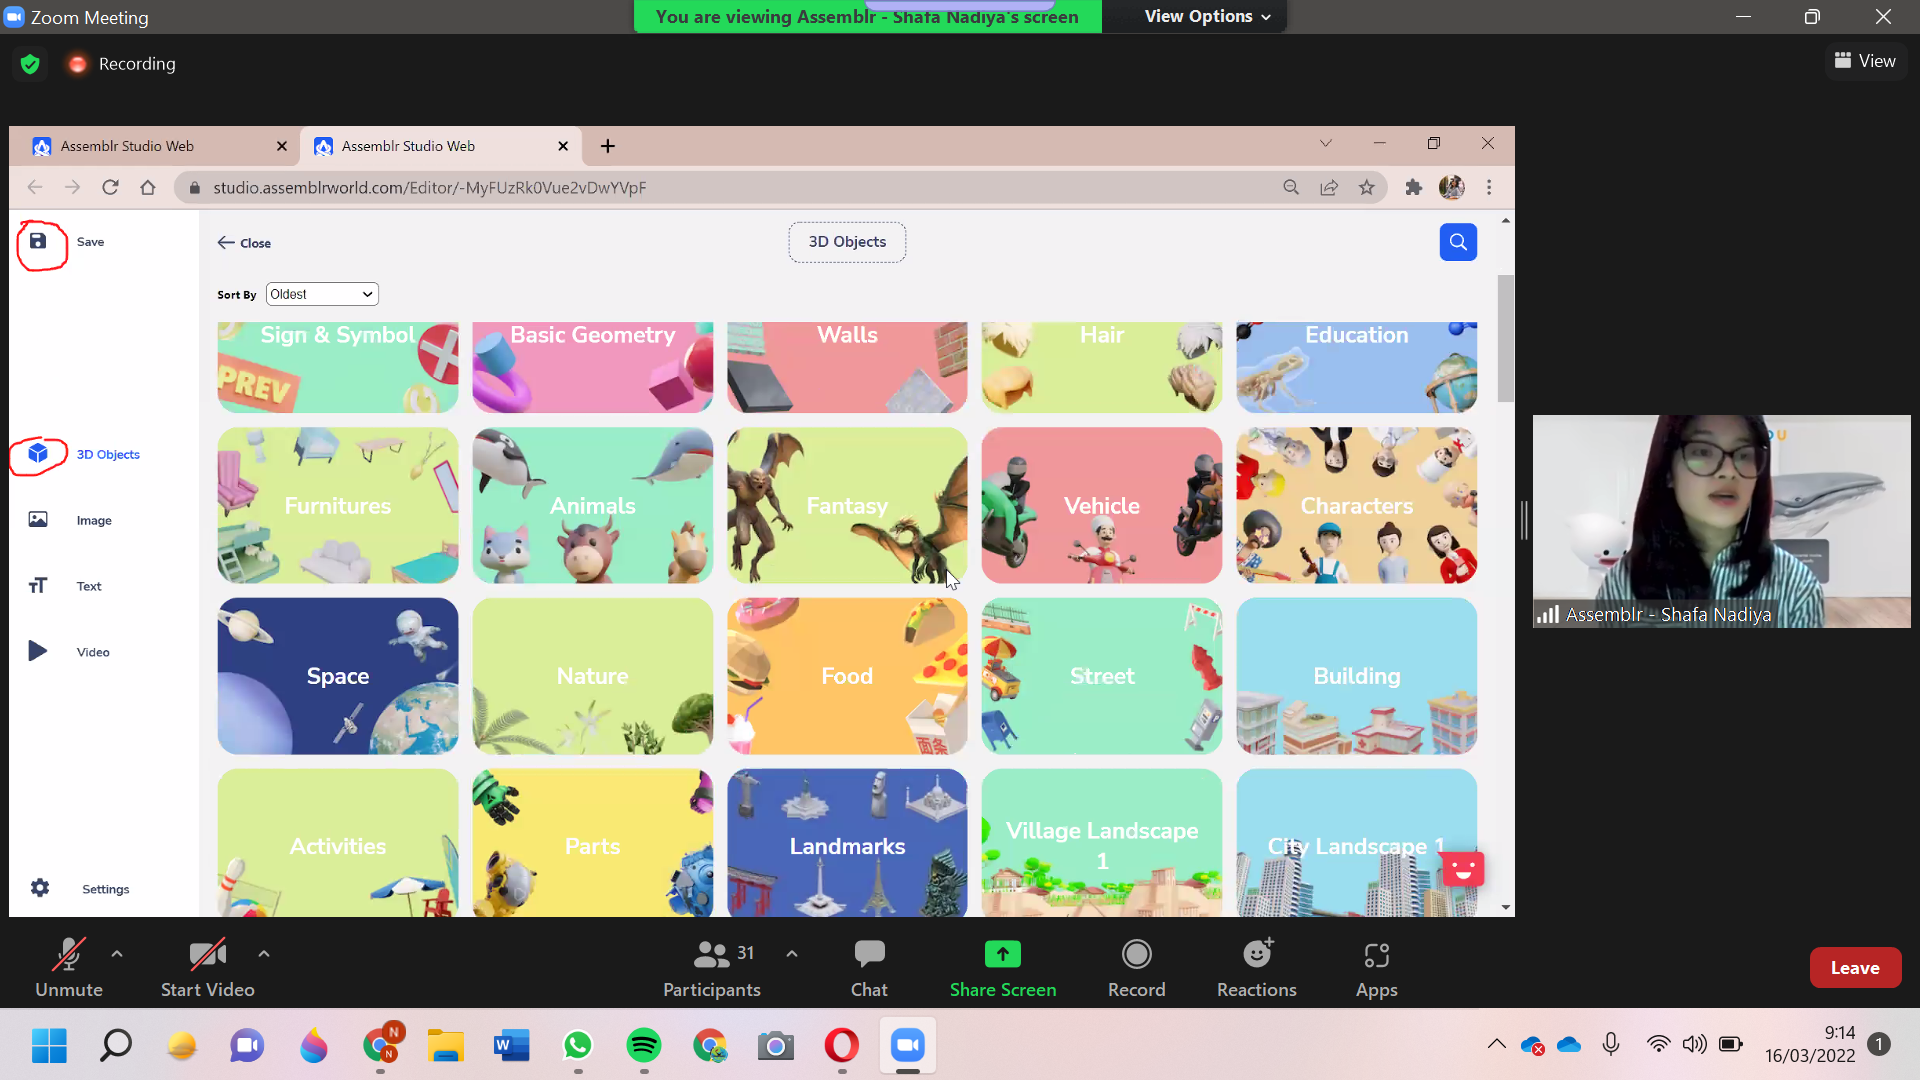Toggle Start Video in Zoom
Image resolution: width=1920 pixels, height=1080 pixels.
click(207, 955)
